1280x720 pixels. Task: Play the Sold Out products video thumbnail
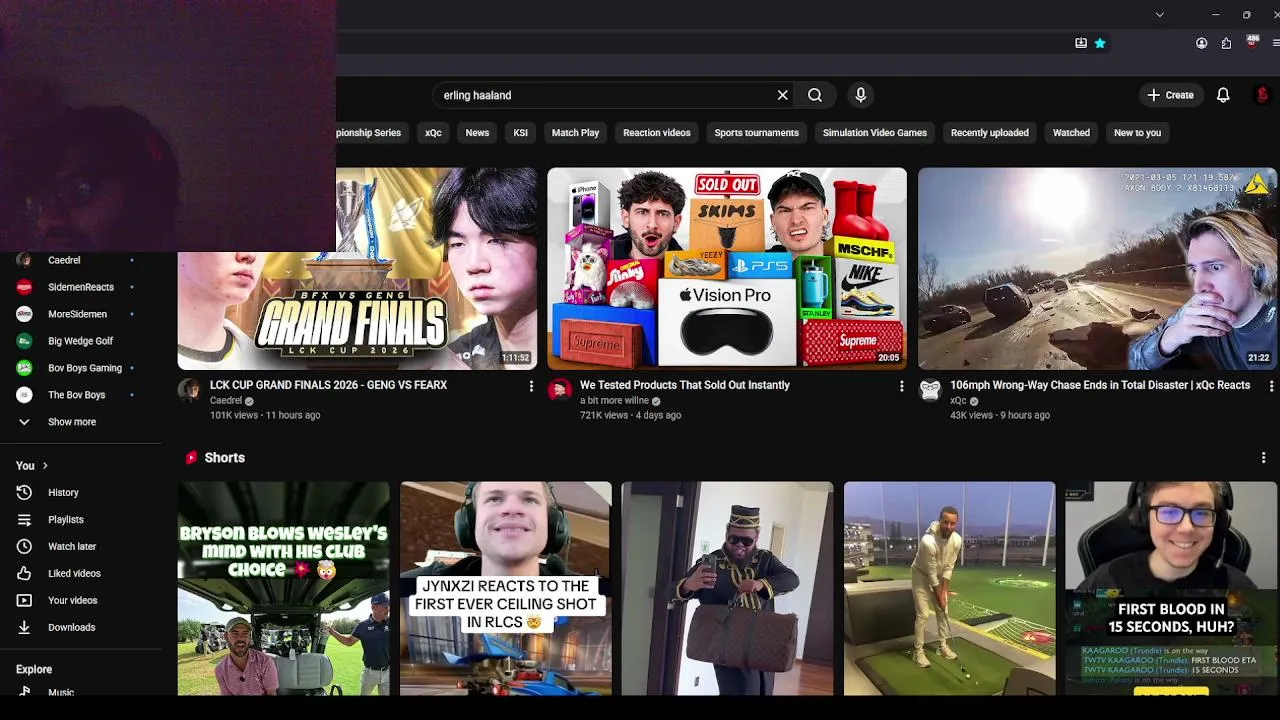[x=727, y=268]
